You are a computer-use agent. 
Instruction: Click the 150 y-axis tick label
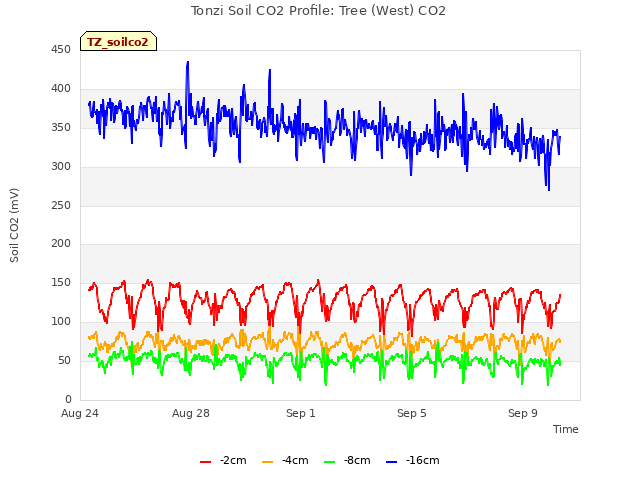(61, 282)
